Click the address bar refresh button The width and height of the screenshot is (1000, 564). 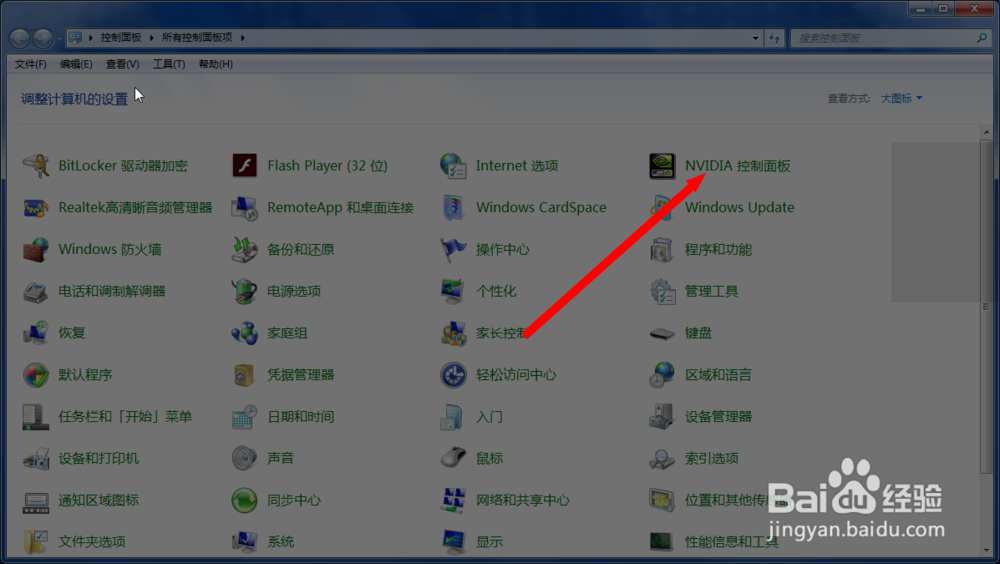point(774,38)
